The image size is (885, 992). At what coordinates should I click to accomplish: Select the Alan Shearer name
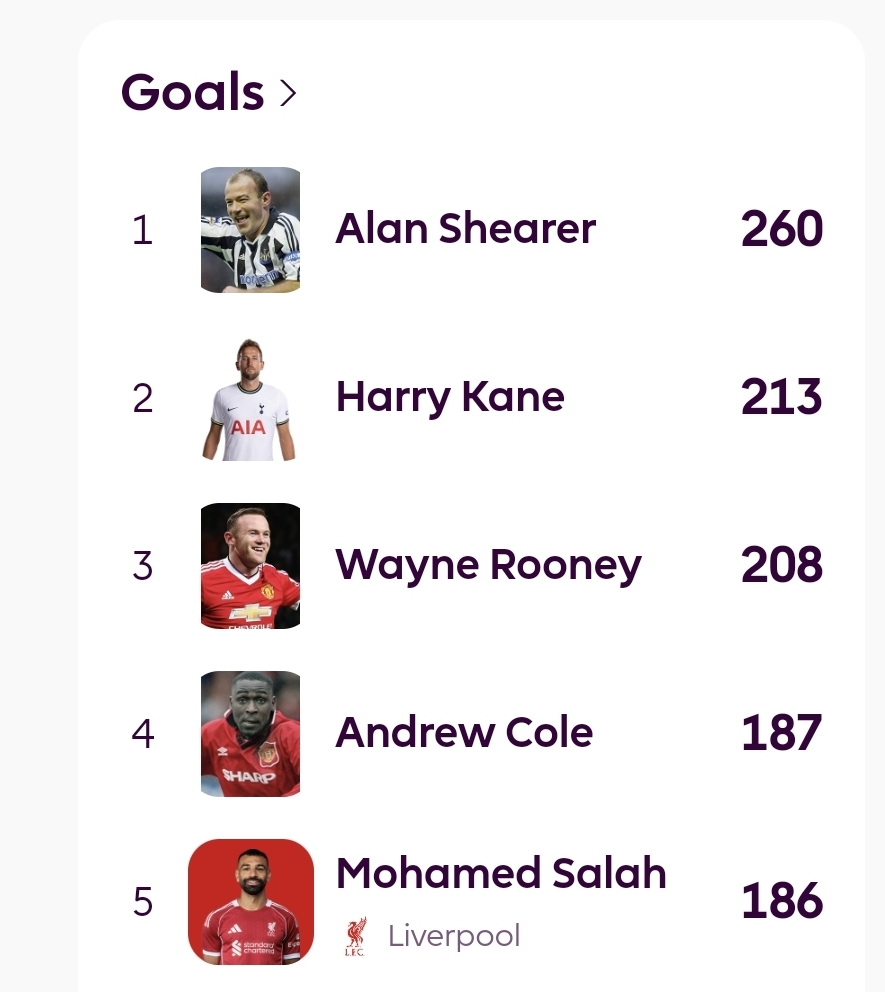click(x=466, y=228)
